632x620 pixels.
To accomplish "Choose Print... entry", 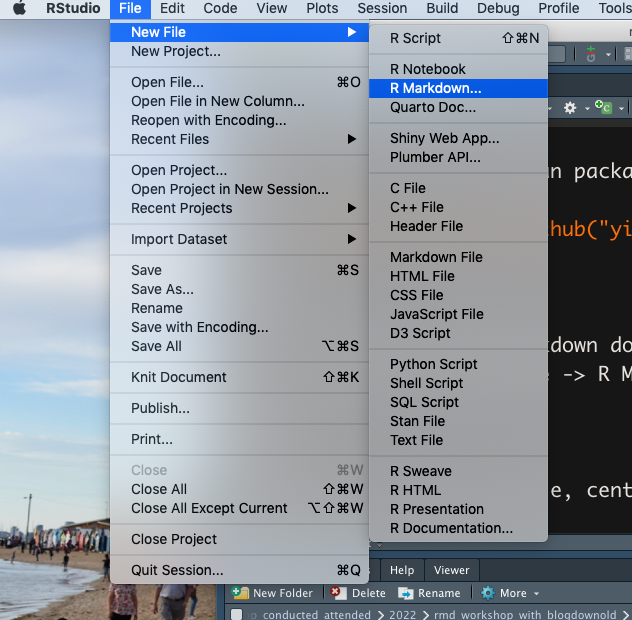I will point(239,439).
